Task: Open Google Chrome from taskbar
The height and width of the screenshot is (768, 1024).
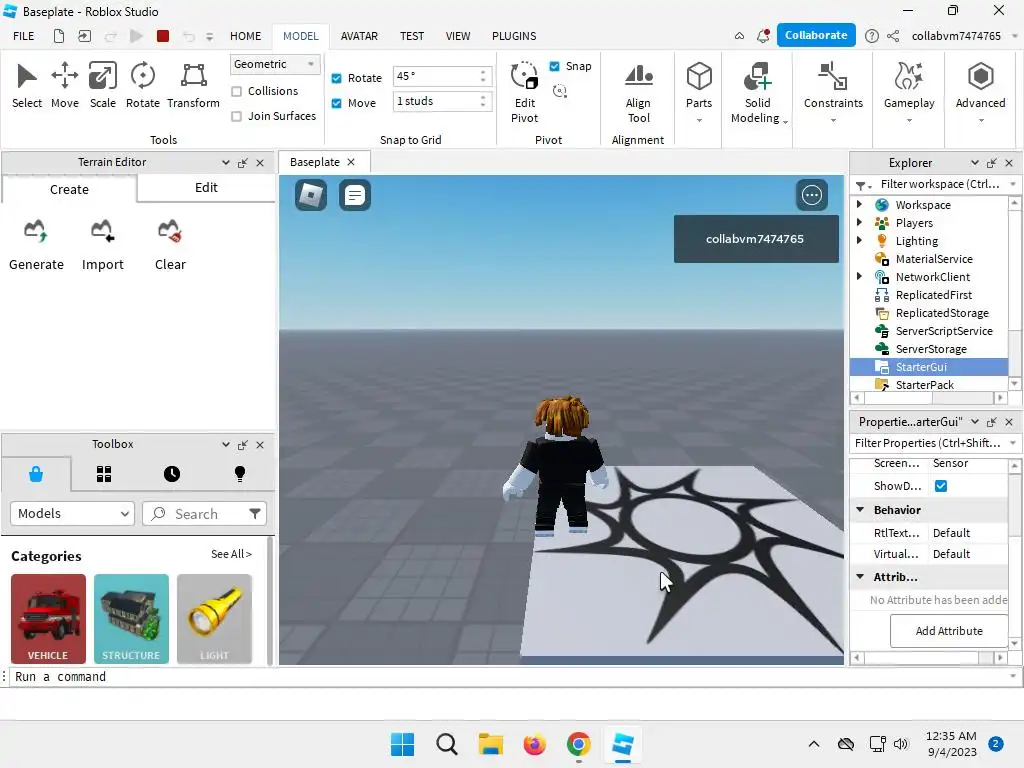Action: (x=579, y=744)
